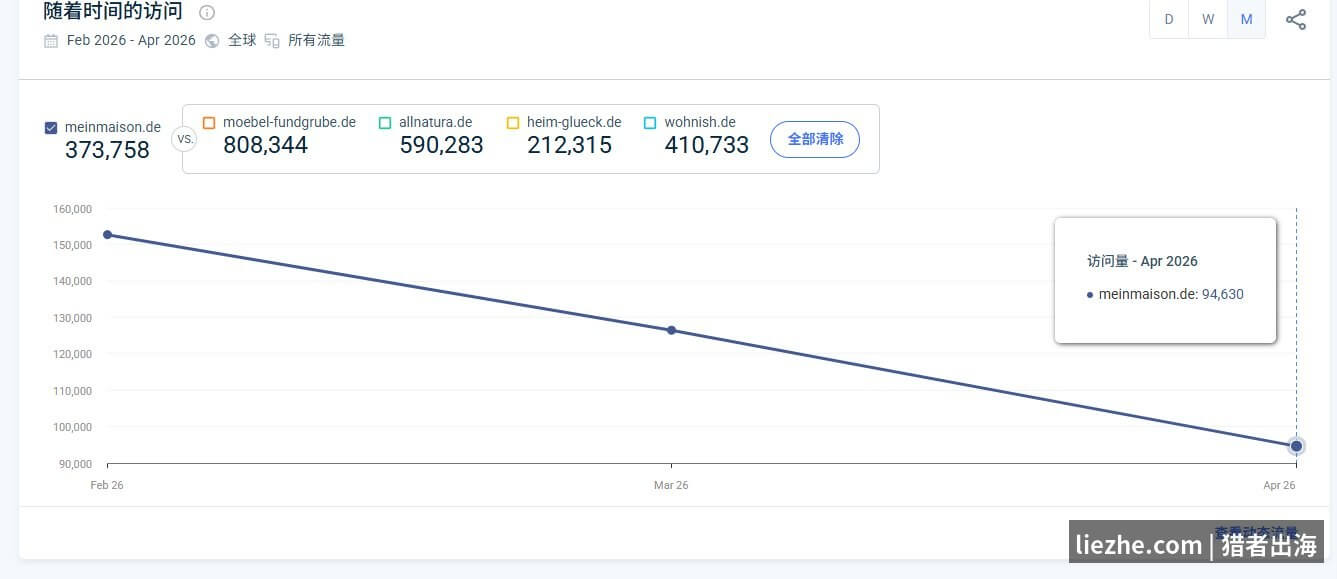Viewport: 1337px width, 579px height.
Task: Click the heim-glueck.de domain label
Action: click(574, 123)
